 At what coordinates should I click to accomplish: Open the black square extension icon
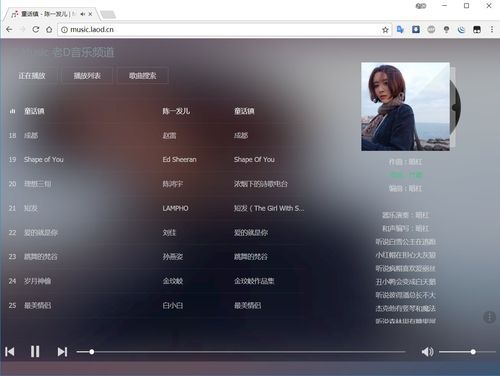(x=477, y=30)
